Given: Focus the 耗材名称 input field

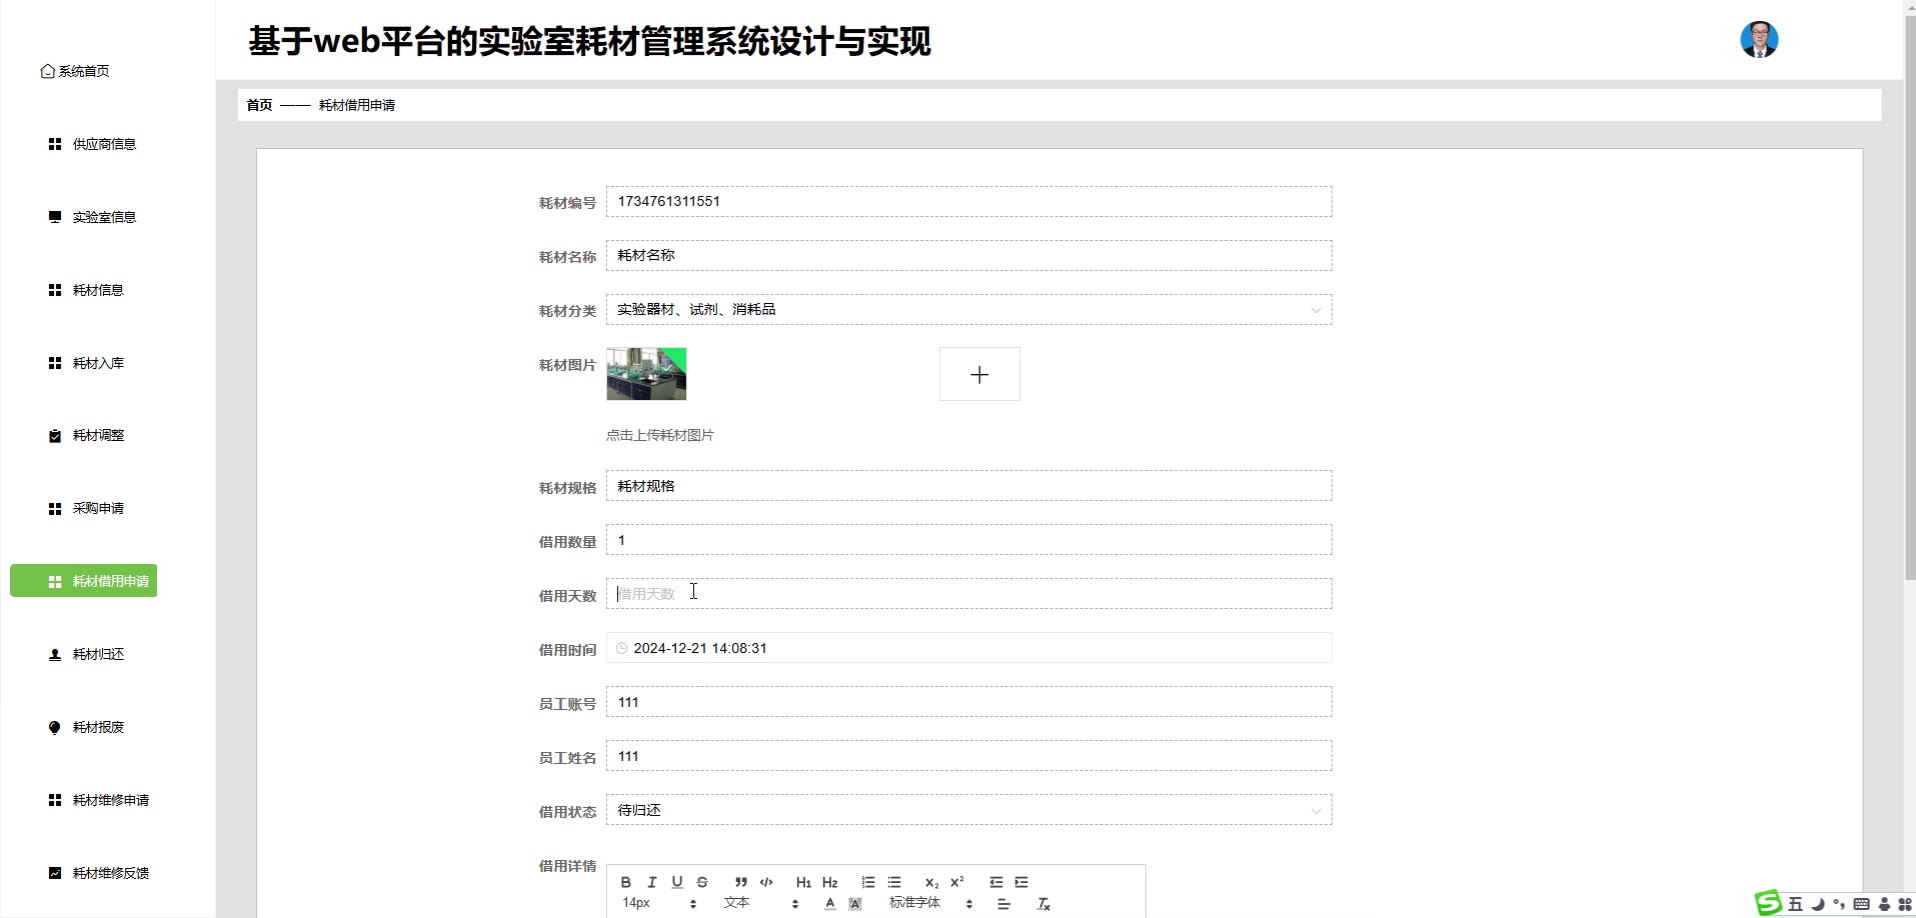Looking at the screenshot, I should 968,256.
